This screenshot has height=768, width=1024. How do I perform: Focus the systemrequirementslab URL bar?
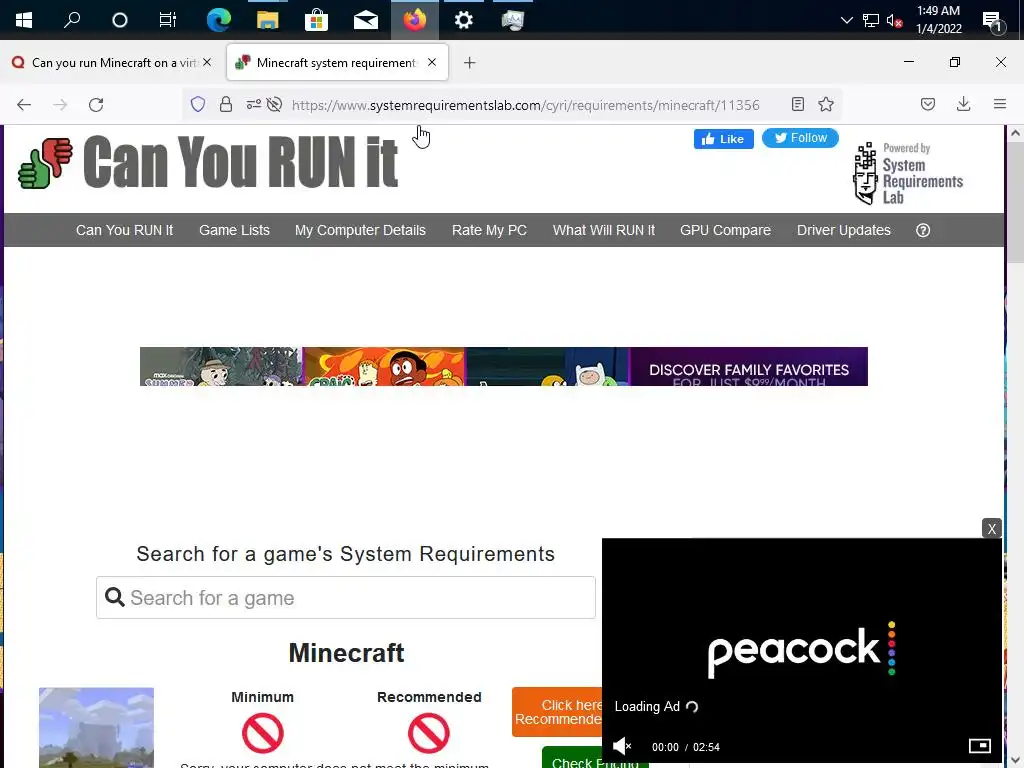point(526,105)
